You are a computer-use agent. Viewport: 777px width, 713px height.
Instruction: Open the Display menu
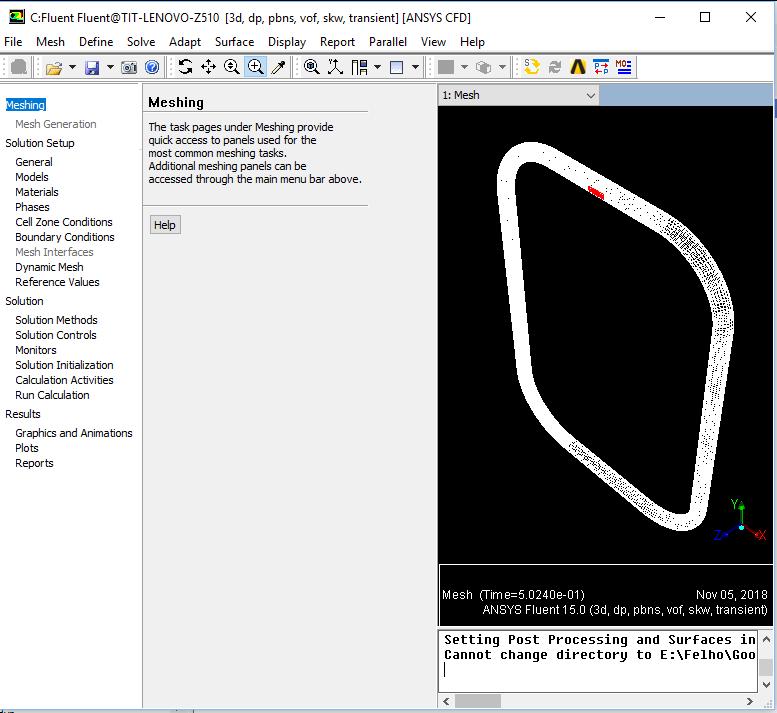287,42
